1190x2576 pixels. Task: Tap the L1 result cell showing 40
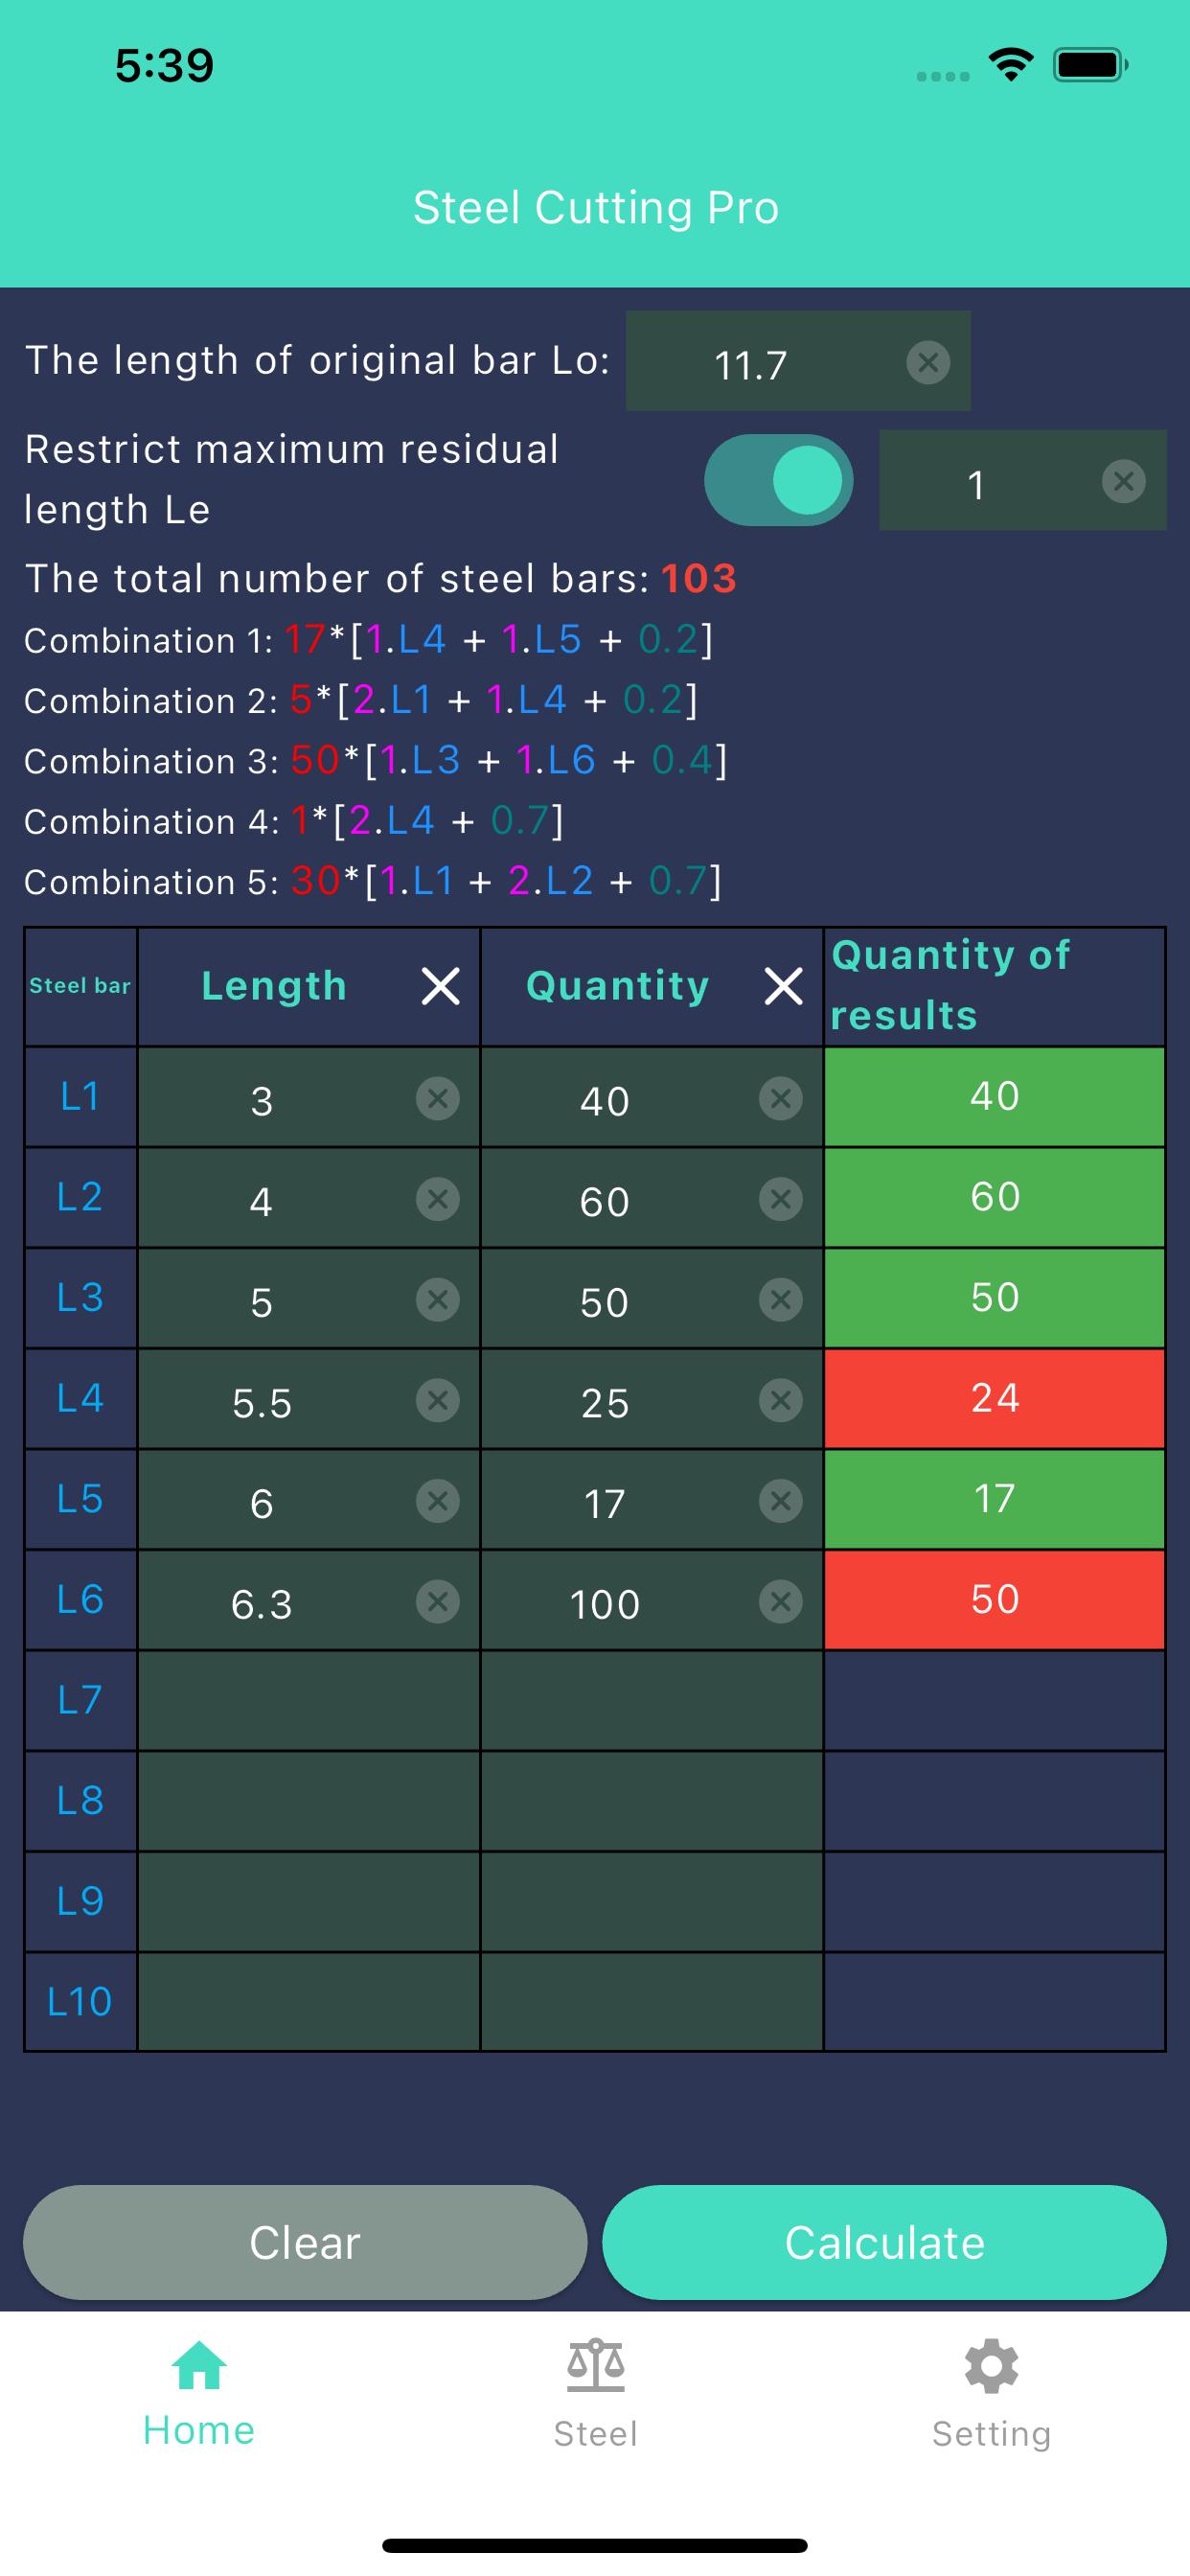(995, 1097)
